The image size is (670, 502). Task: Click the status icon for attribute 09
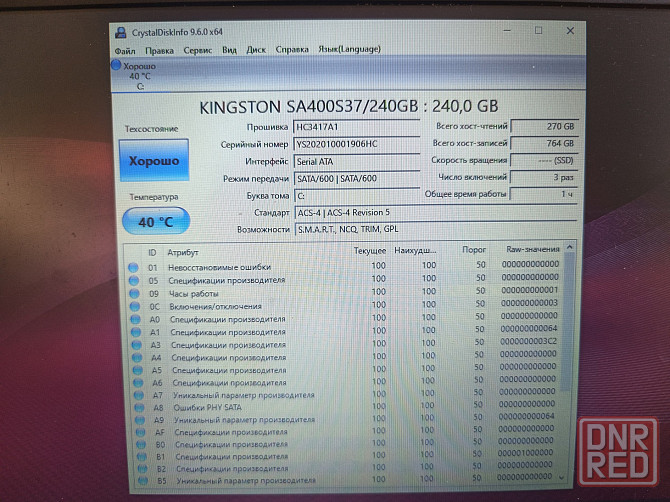coord(134,294)
